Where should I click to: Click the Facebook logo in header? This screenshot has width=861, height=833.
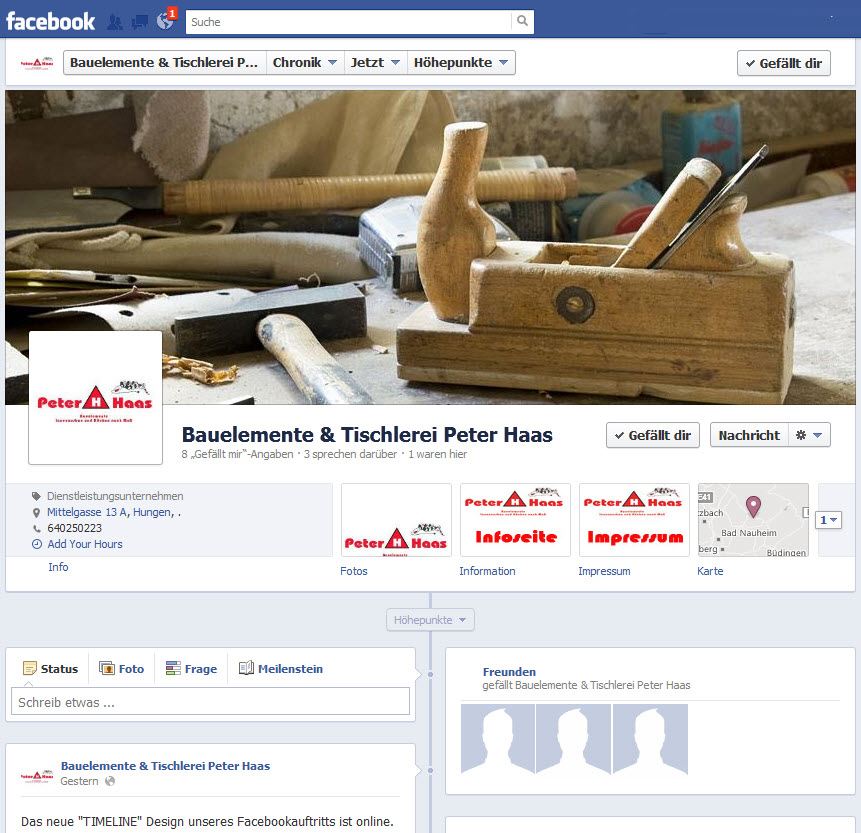click(50, 21)
